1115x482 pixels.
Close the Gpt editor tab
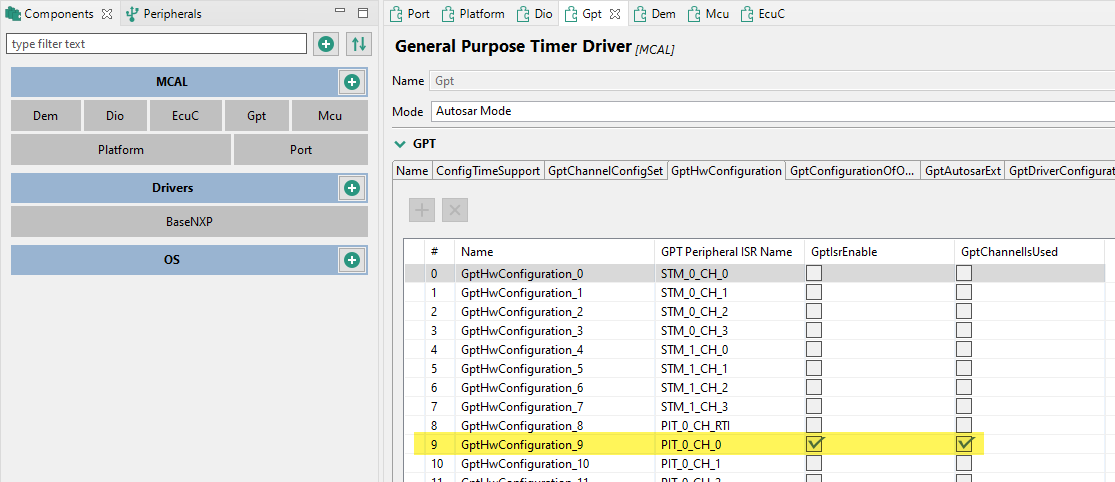coord(615,15)
